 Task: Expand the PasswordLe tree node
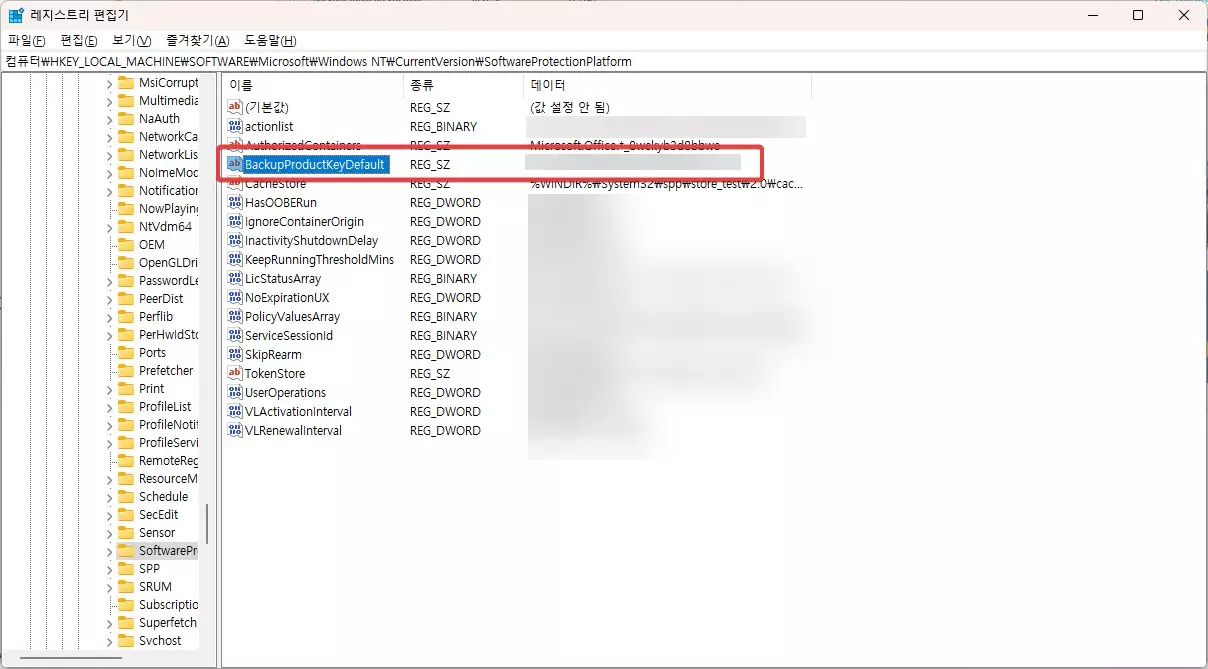(109, 280)
